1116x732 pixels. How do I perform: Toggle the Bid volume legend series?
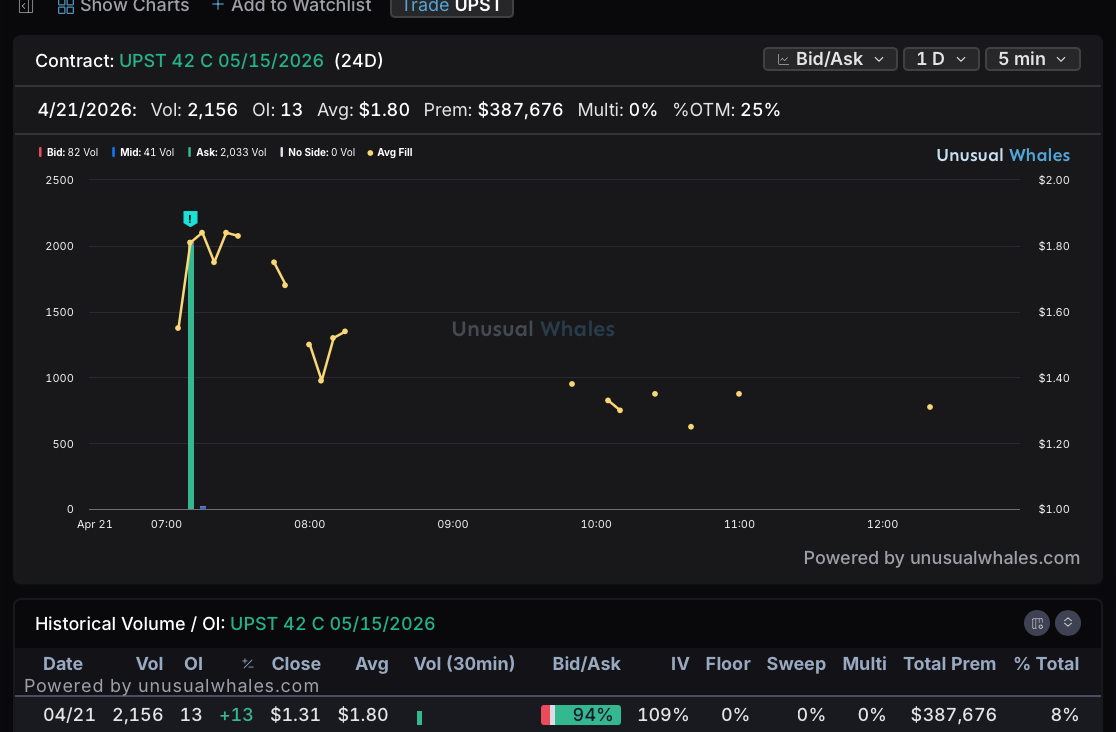coord(68,152)
